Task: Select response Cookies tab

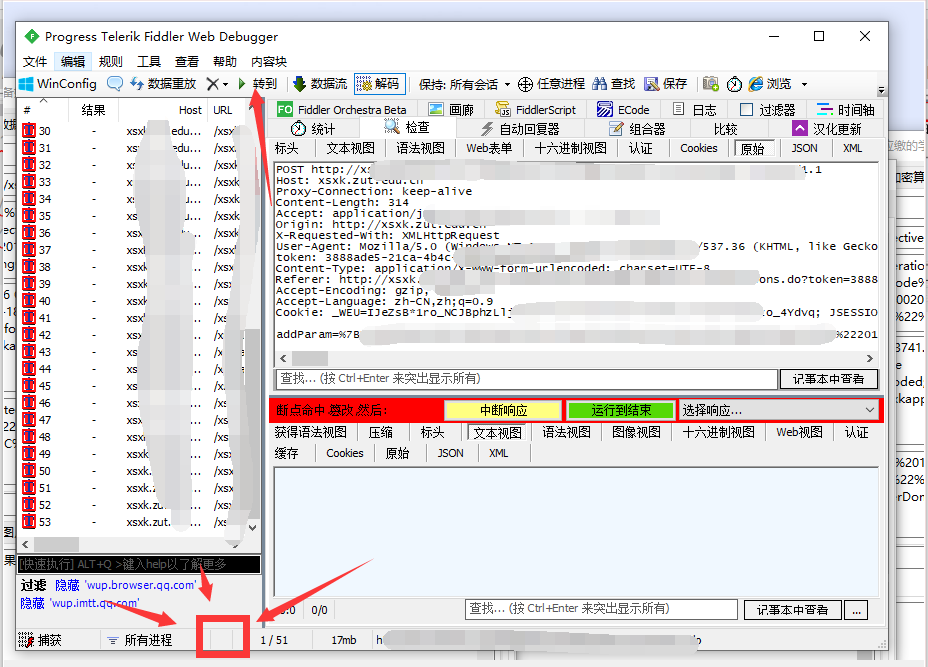Action: point(344,453)
